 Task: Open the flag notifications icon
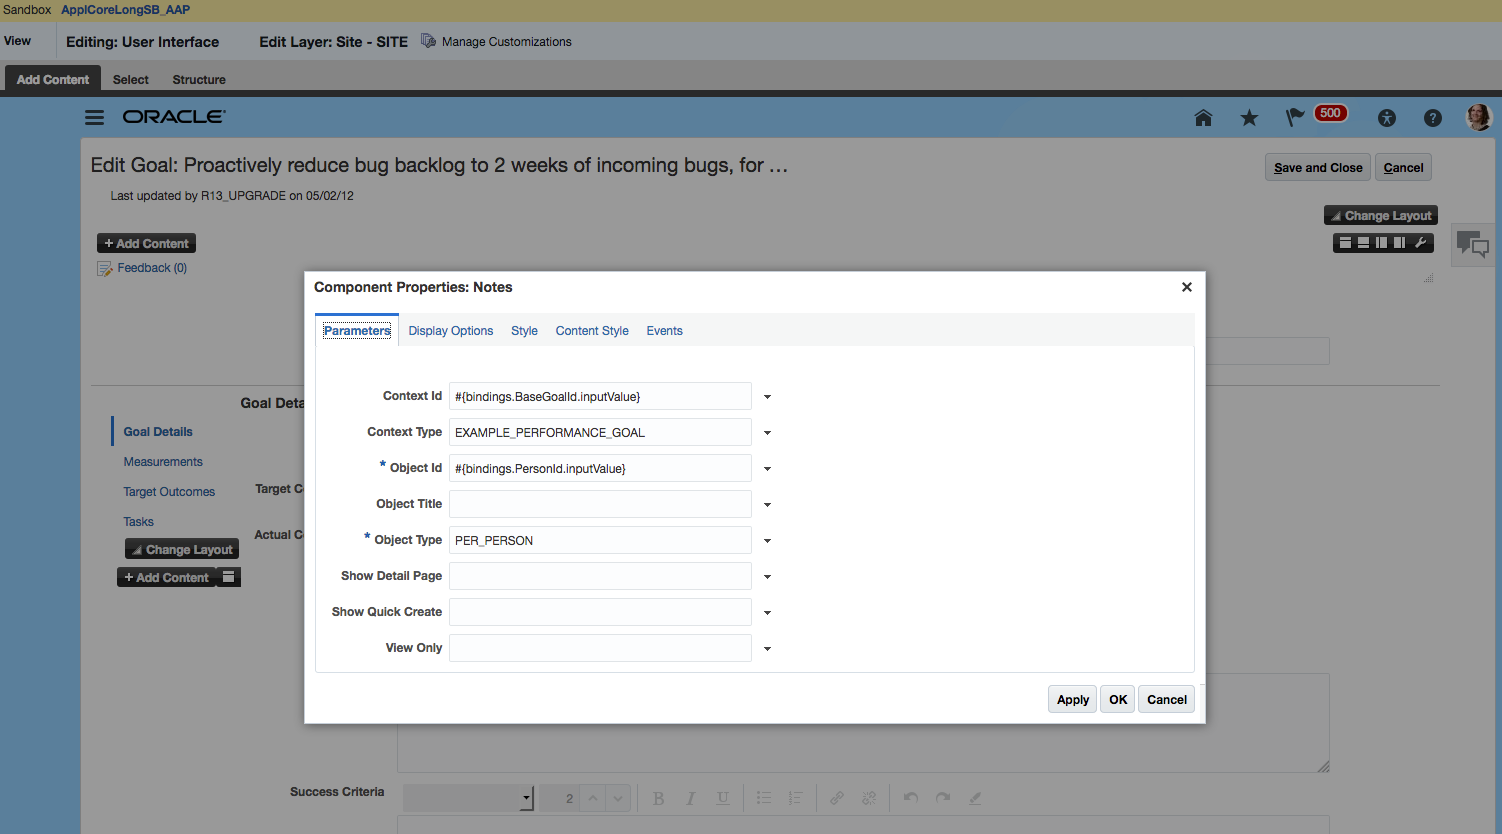tap(1295, 118)
